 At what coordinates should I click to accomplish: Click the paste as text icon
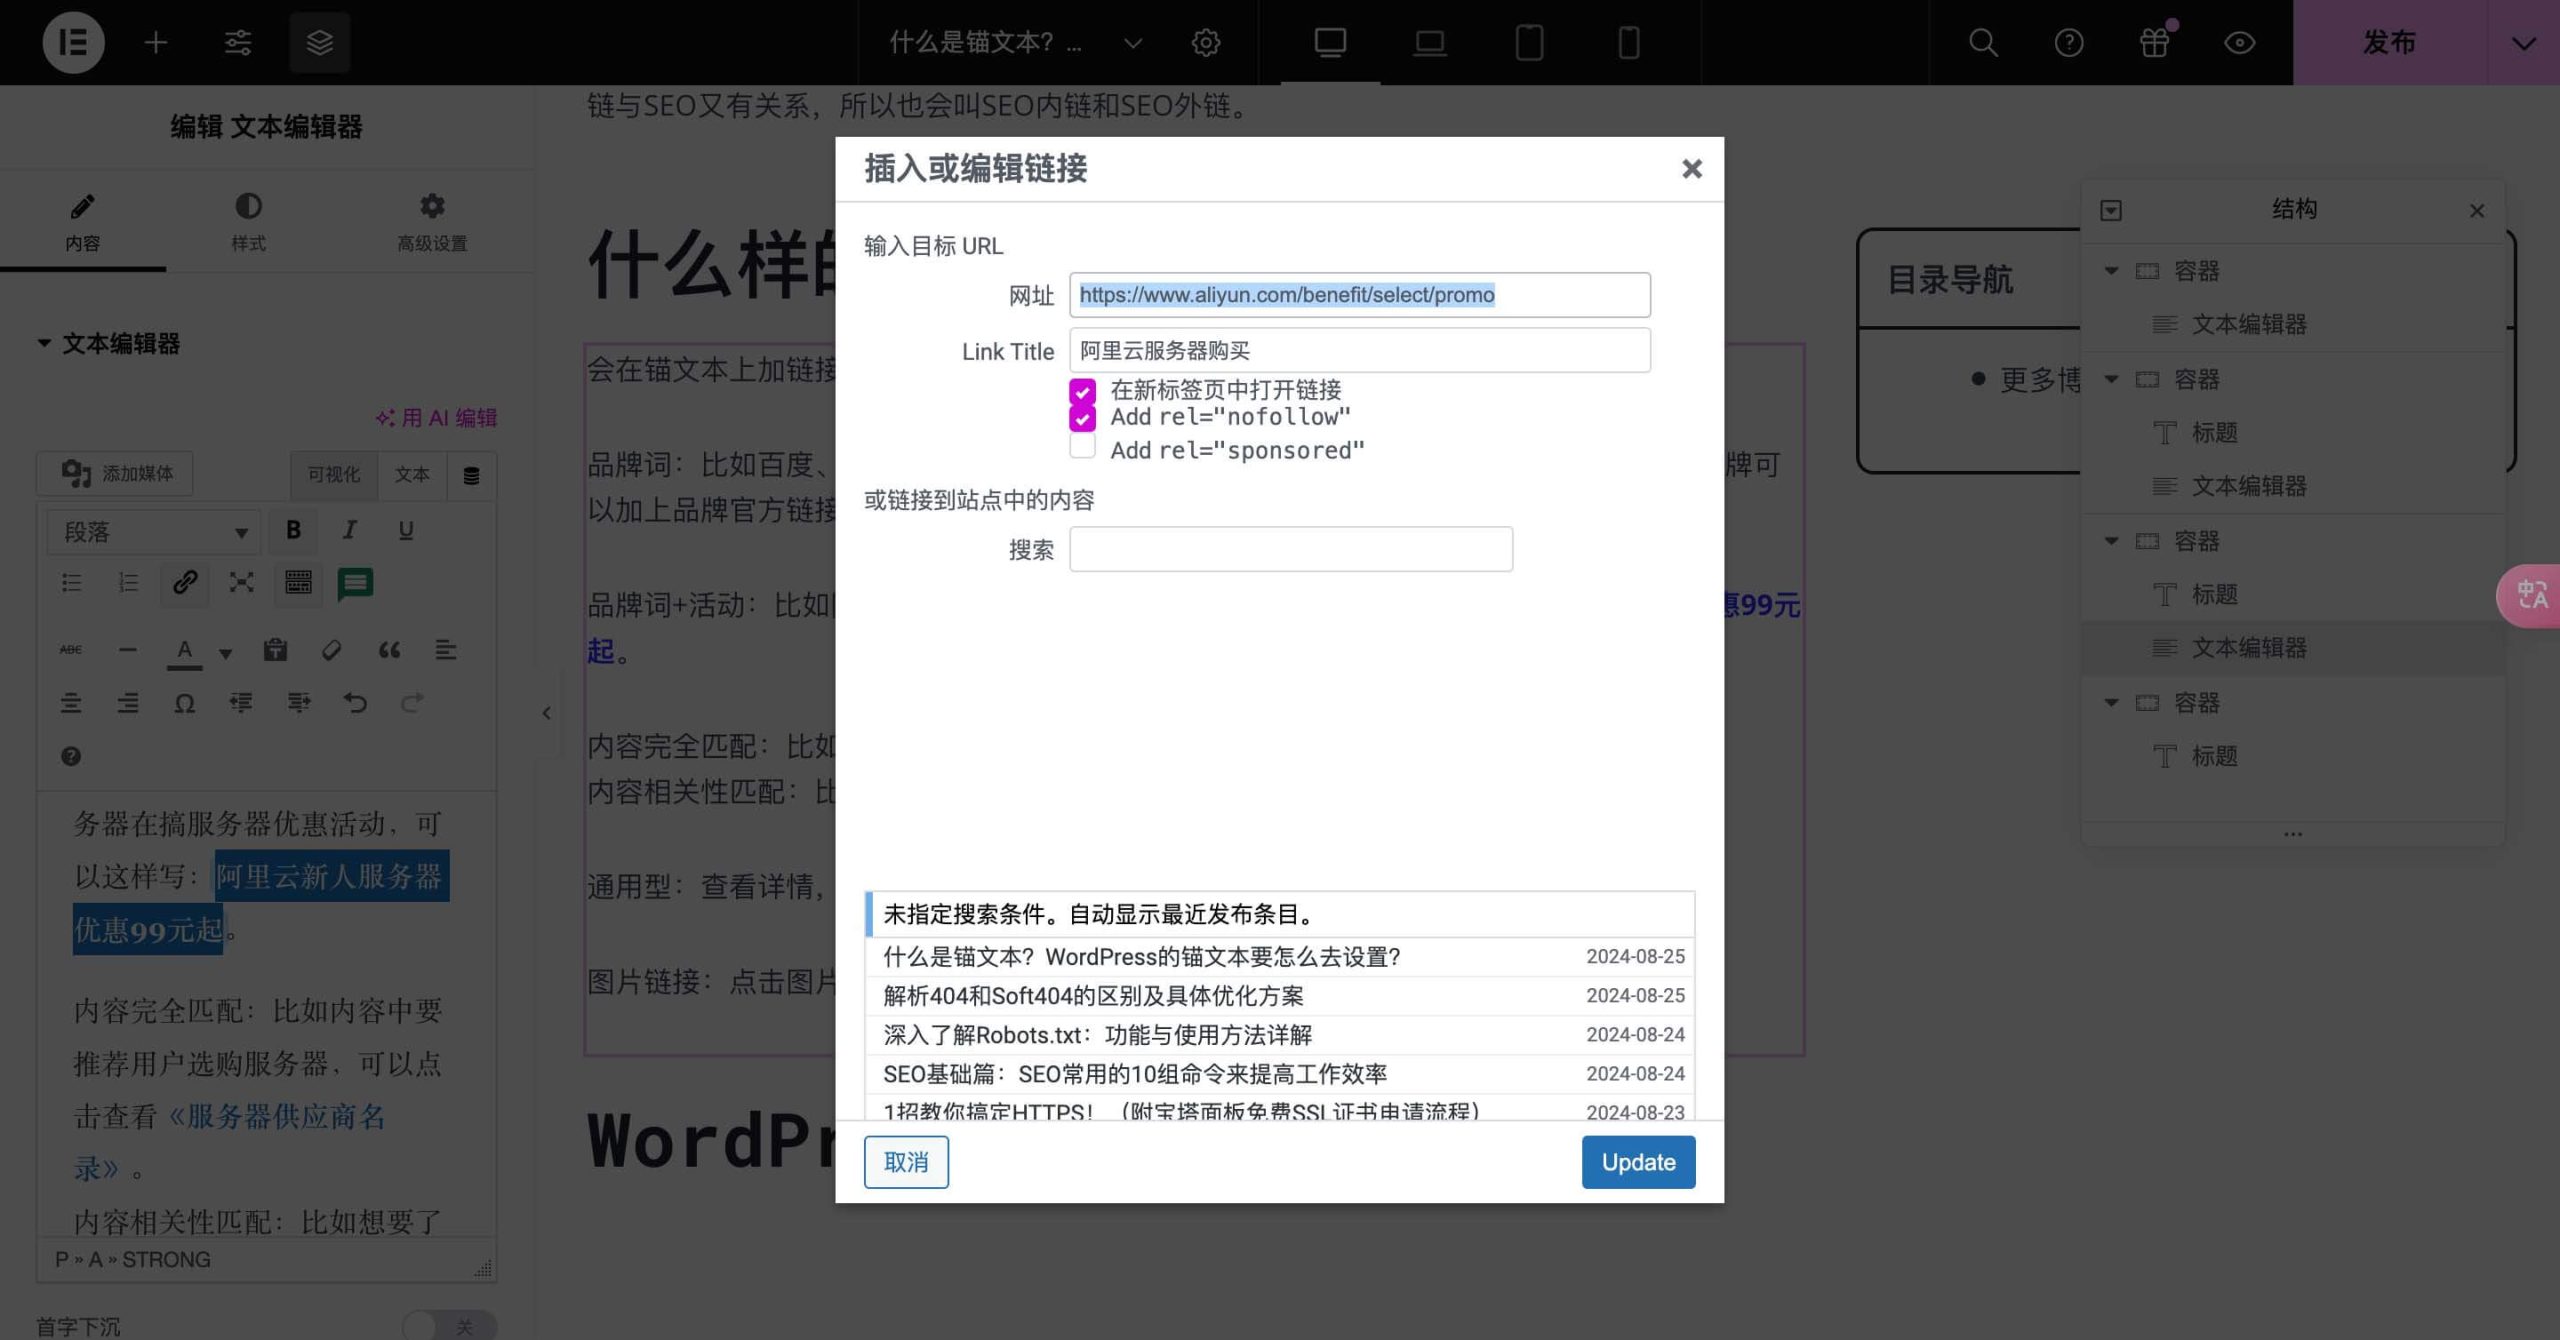(275, 650)
